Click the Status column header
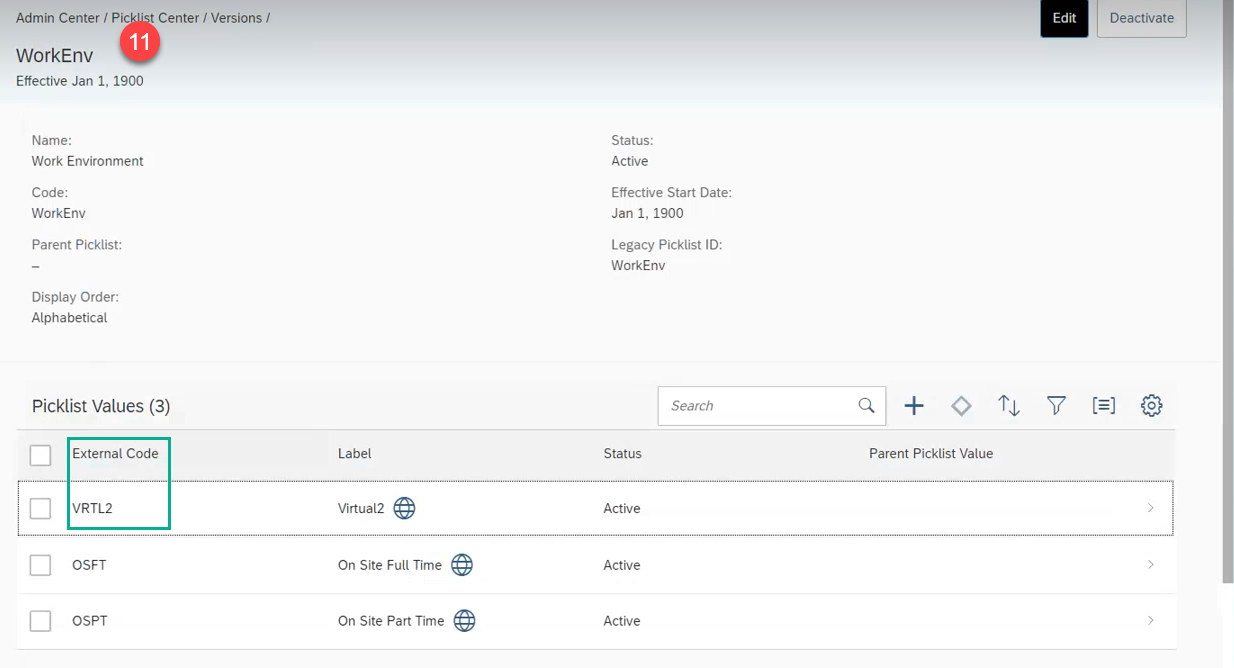 (622, 453)
